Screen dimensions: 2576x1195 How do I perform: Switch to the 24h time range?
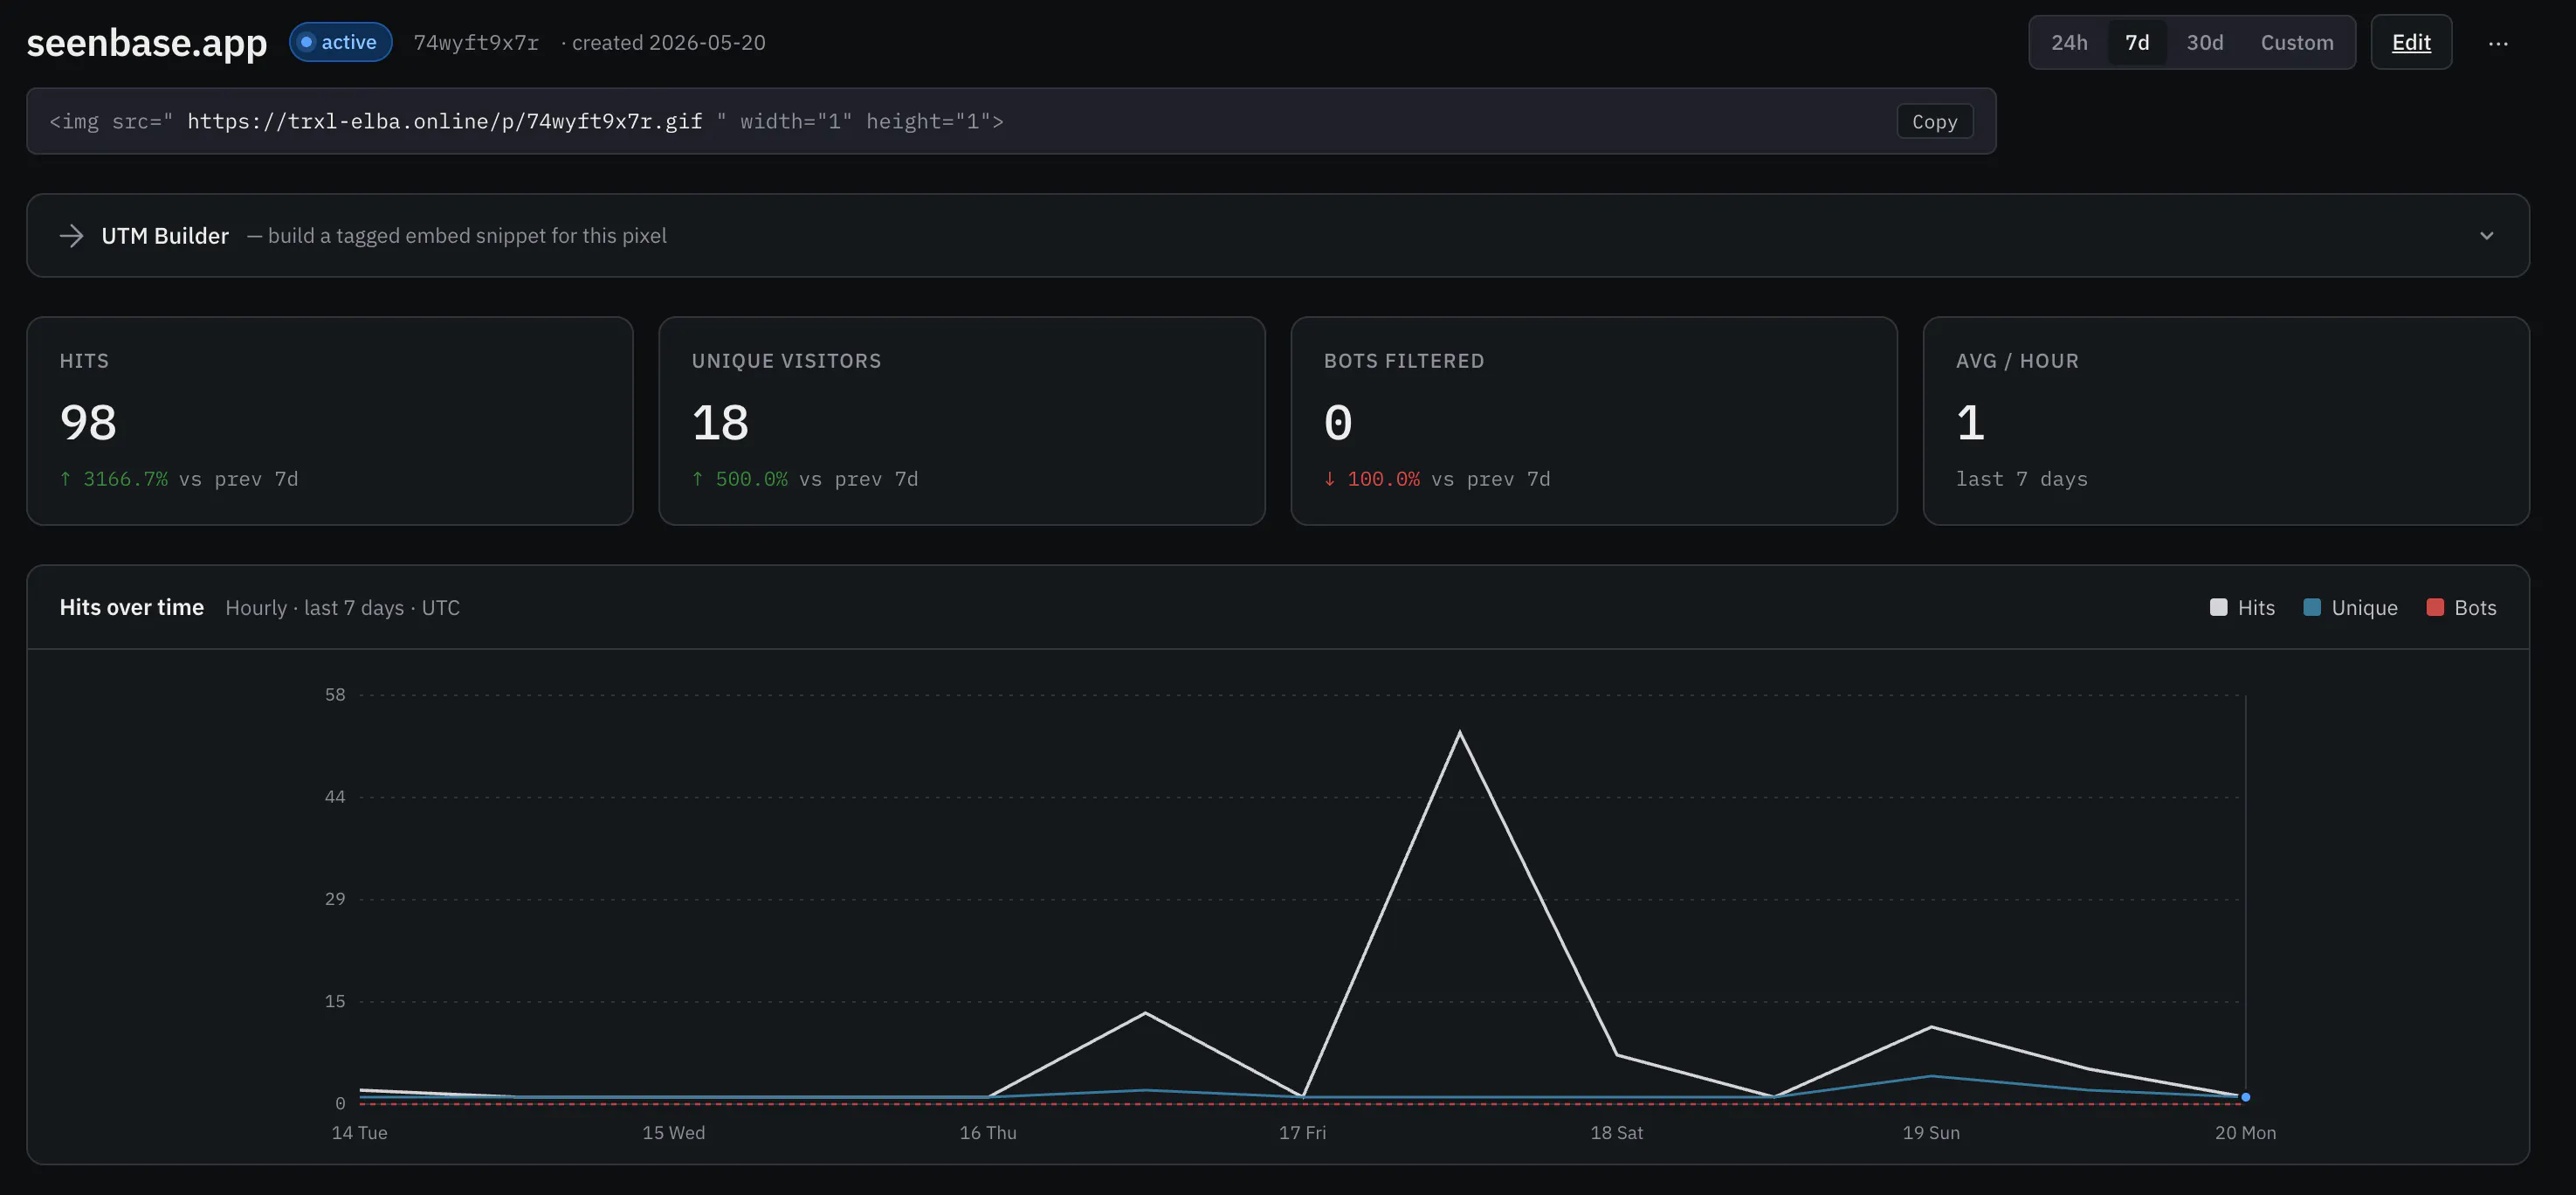[2069, 43]
